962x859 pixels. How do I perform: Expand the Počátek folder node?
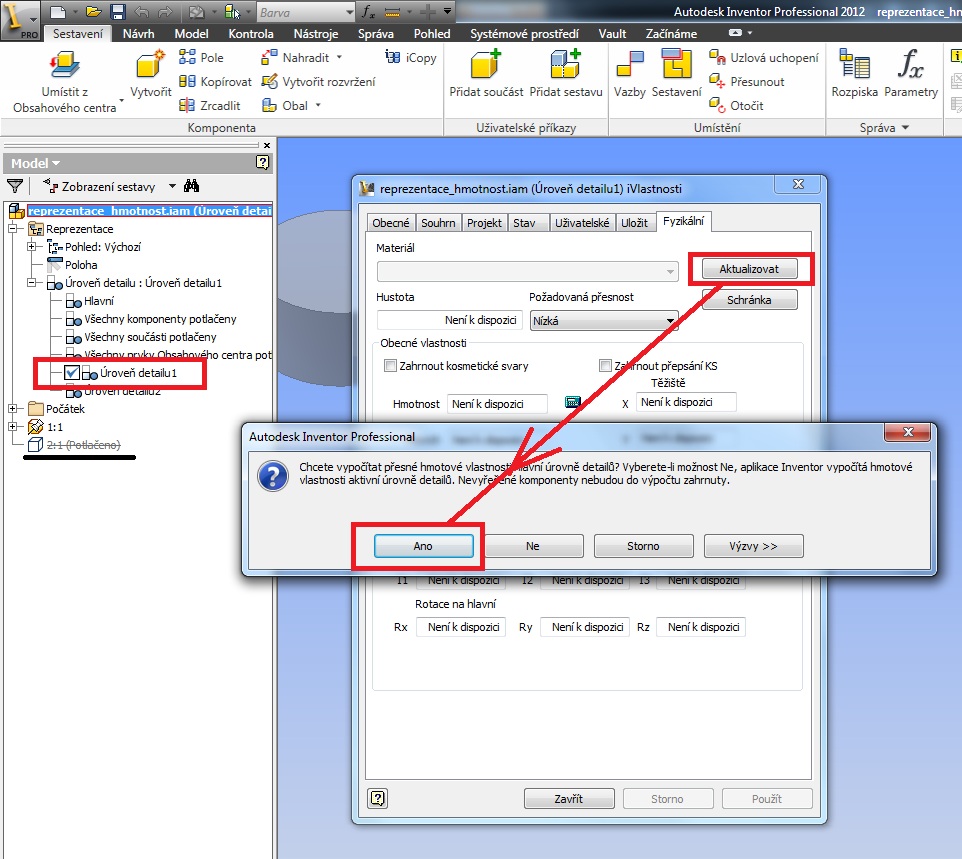(x=13, y=409)
